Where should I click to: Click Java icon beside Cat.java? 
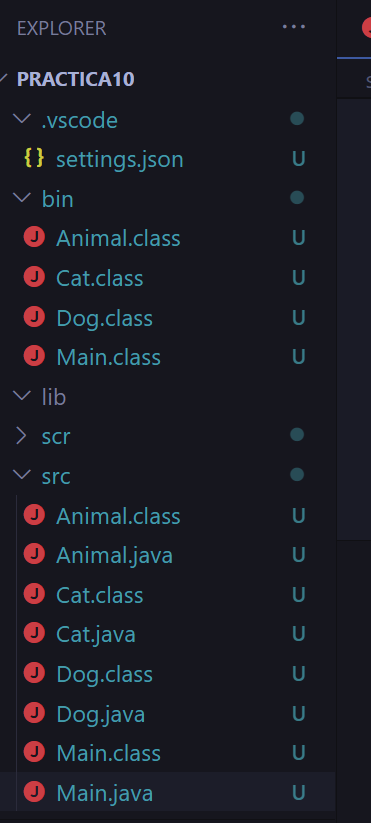[34, 634]
